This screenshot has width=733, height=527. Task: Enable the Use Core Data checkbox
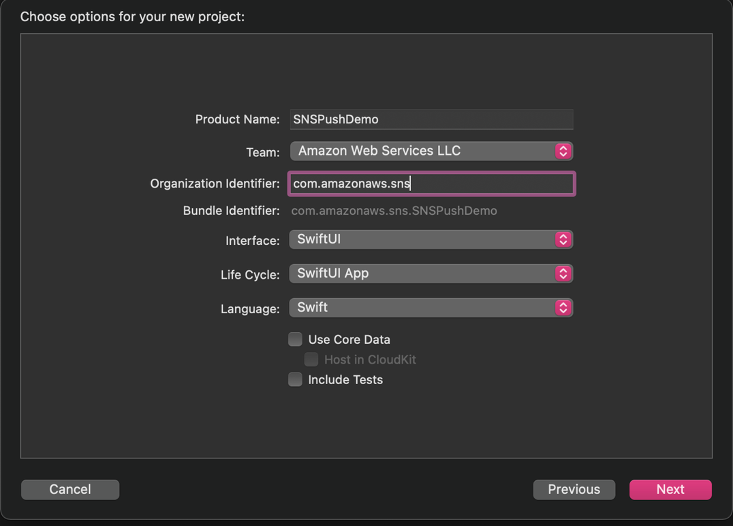click(x=295, y=339)
